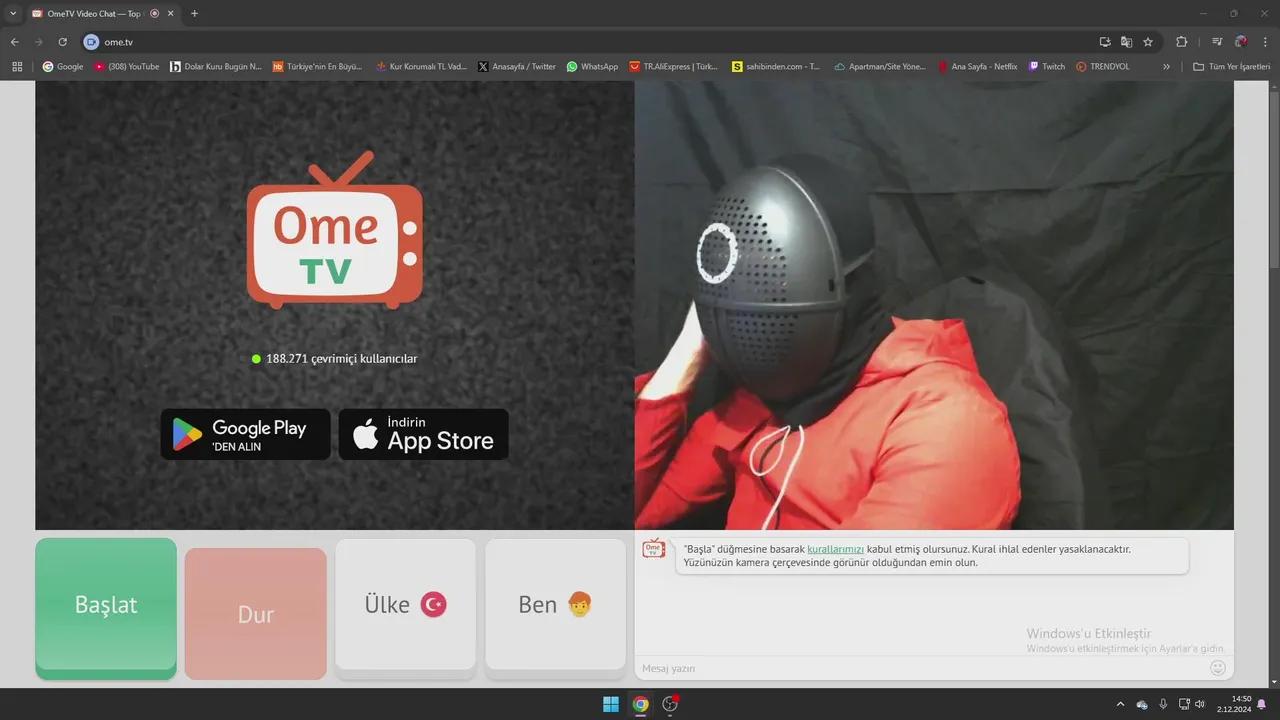Screen dimensions: 1280x720
Task: Expand the hidden bookmarks overflow chevron
Action: coord(1166,67)
